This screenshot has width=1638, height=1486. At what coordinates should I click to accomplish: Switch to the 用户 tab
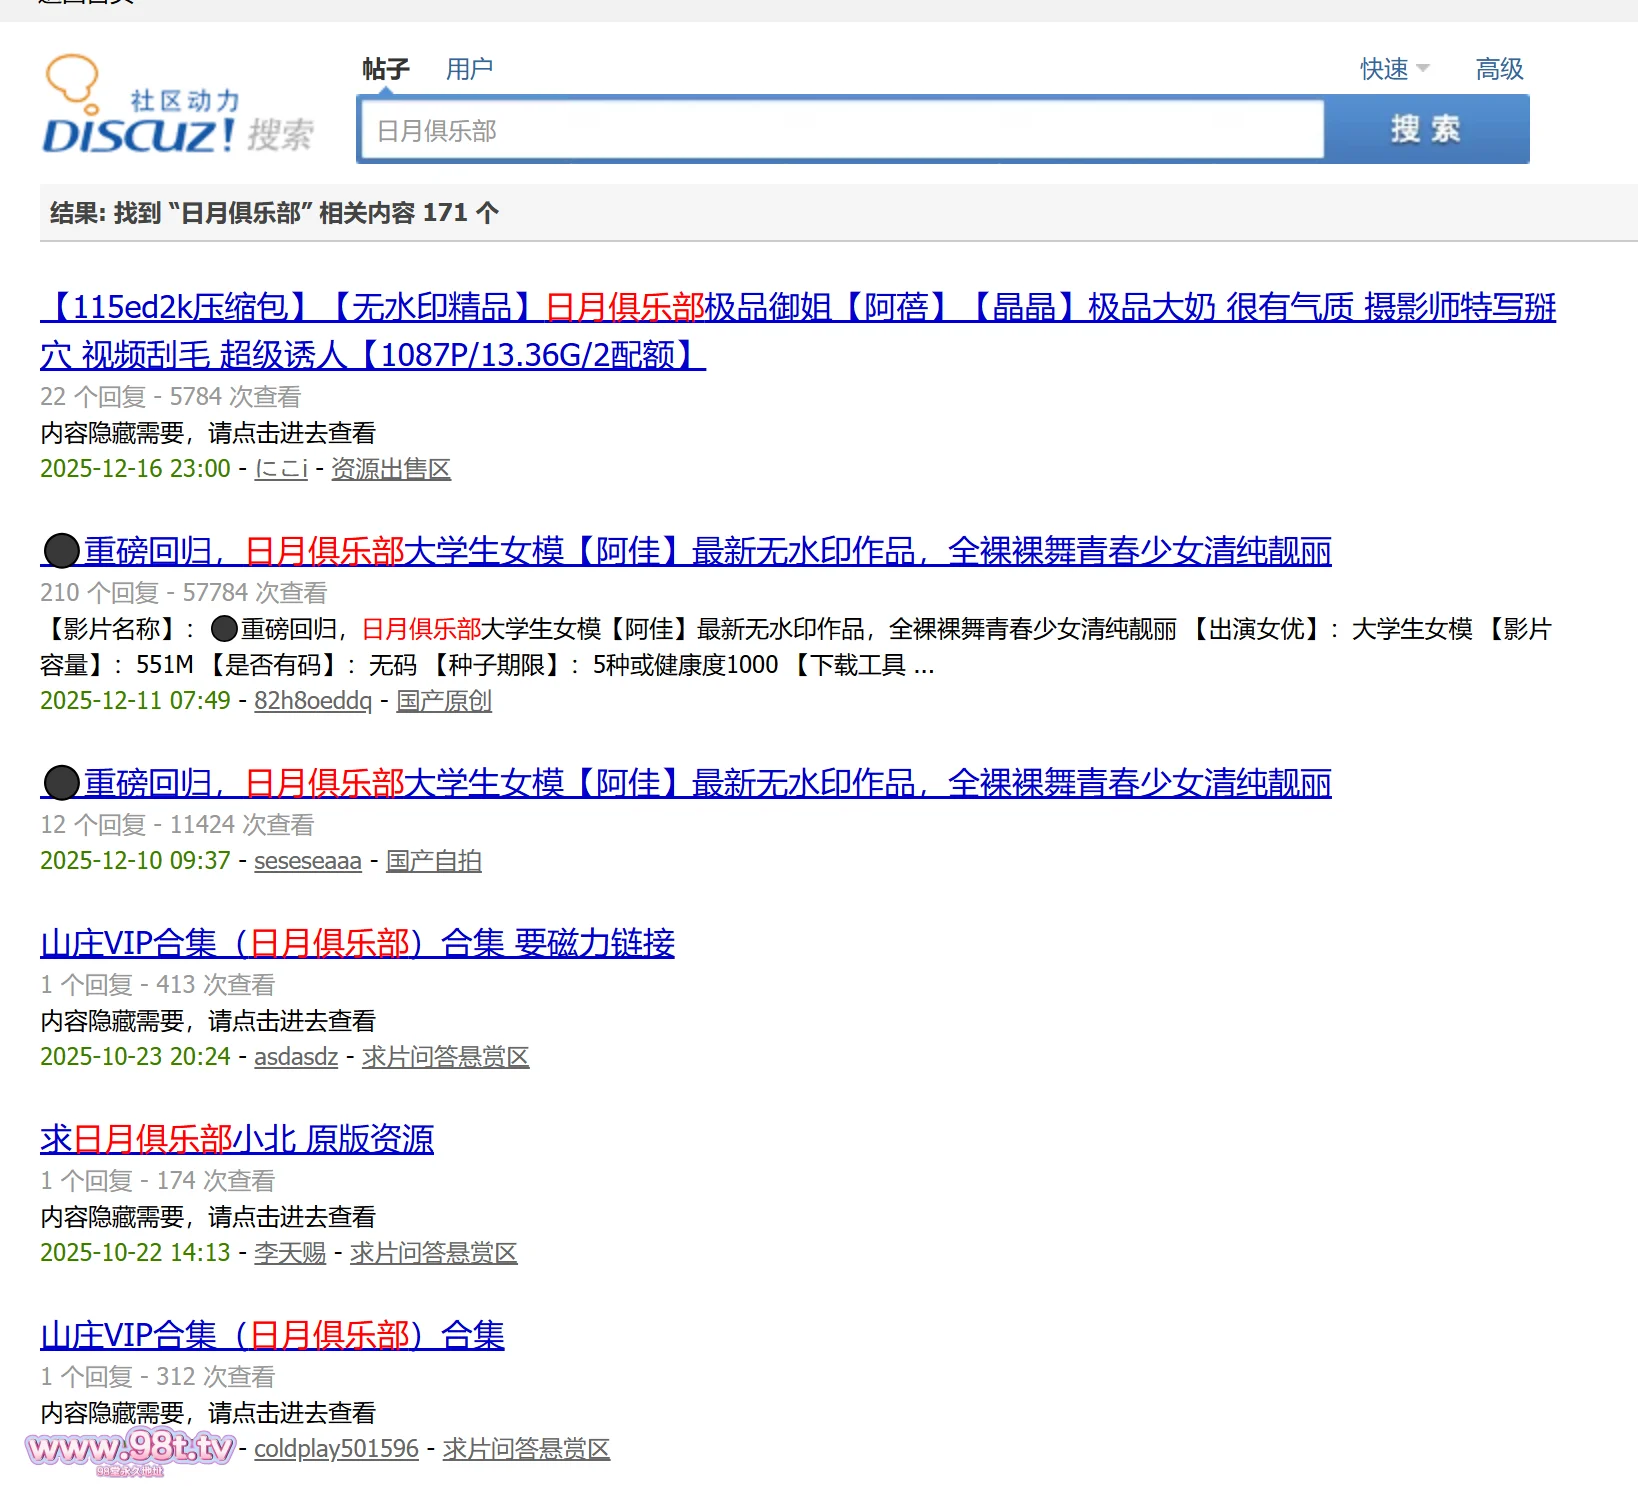(x=469, y=69)
